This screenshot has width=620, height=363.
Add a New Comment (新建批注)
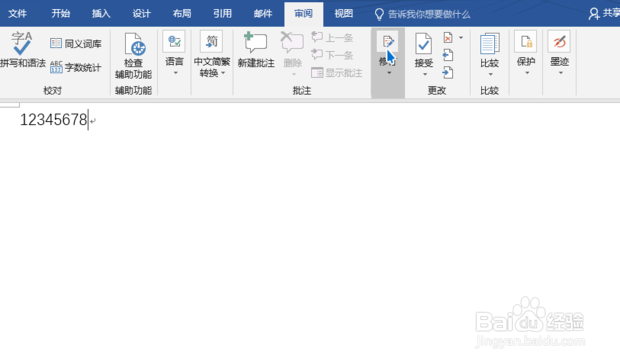click(x=256, y=49)
